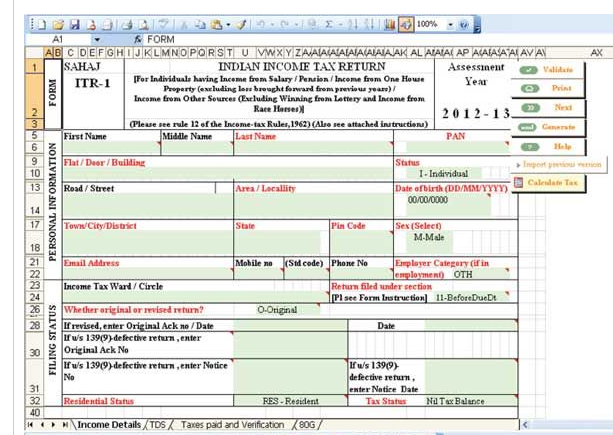
Task: Open the Status dropdown showing I - Individual
Action: [x=444, y=174]
